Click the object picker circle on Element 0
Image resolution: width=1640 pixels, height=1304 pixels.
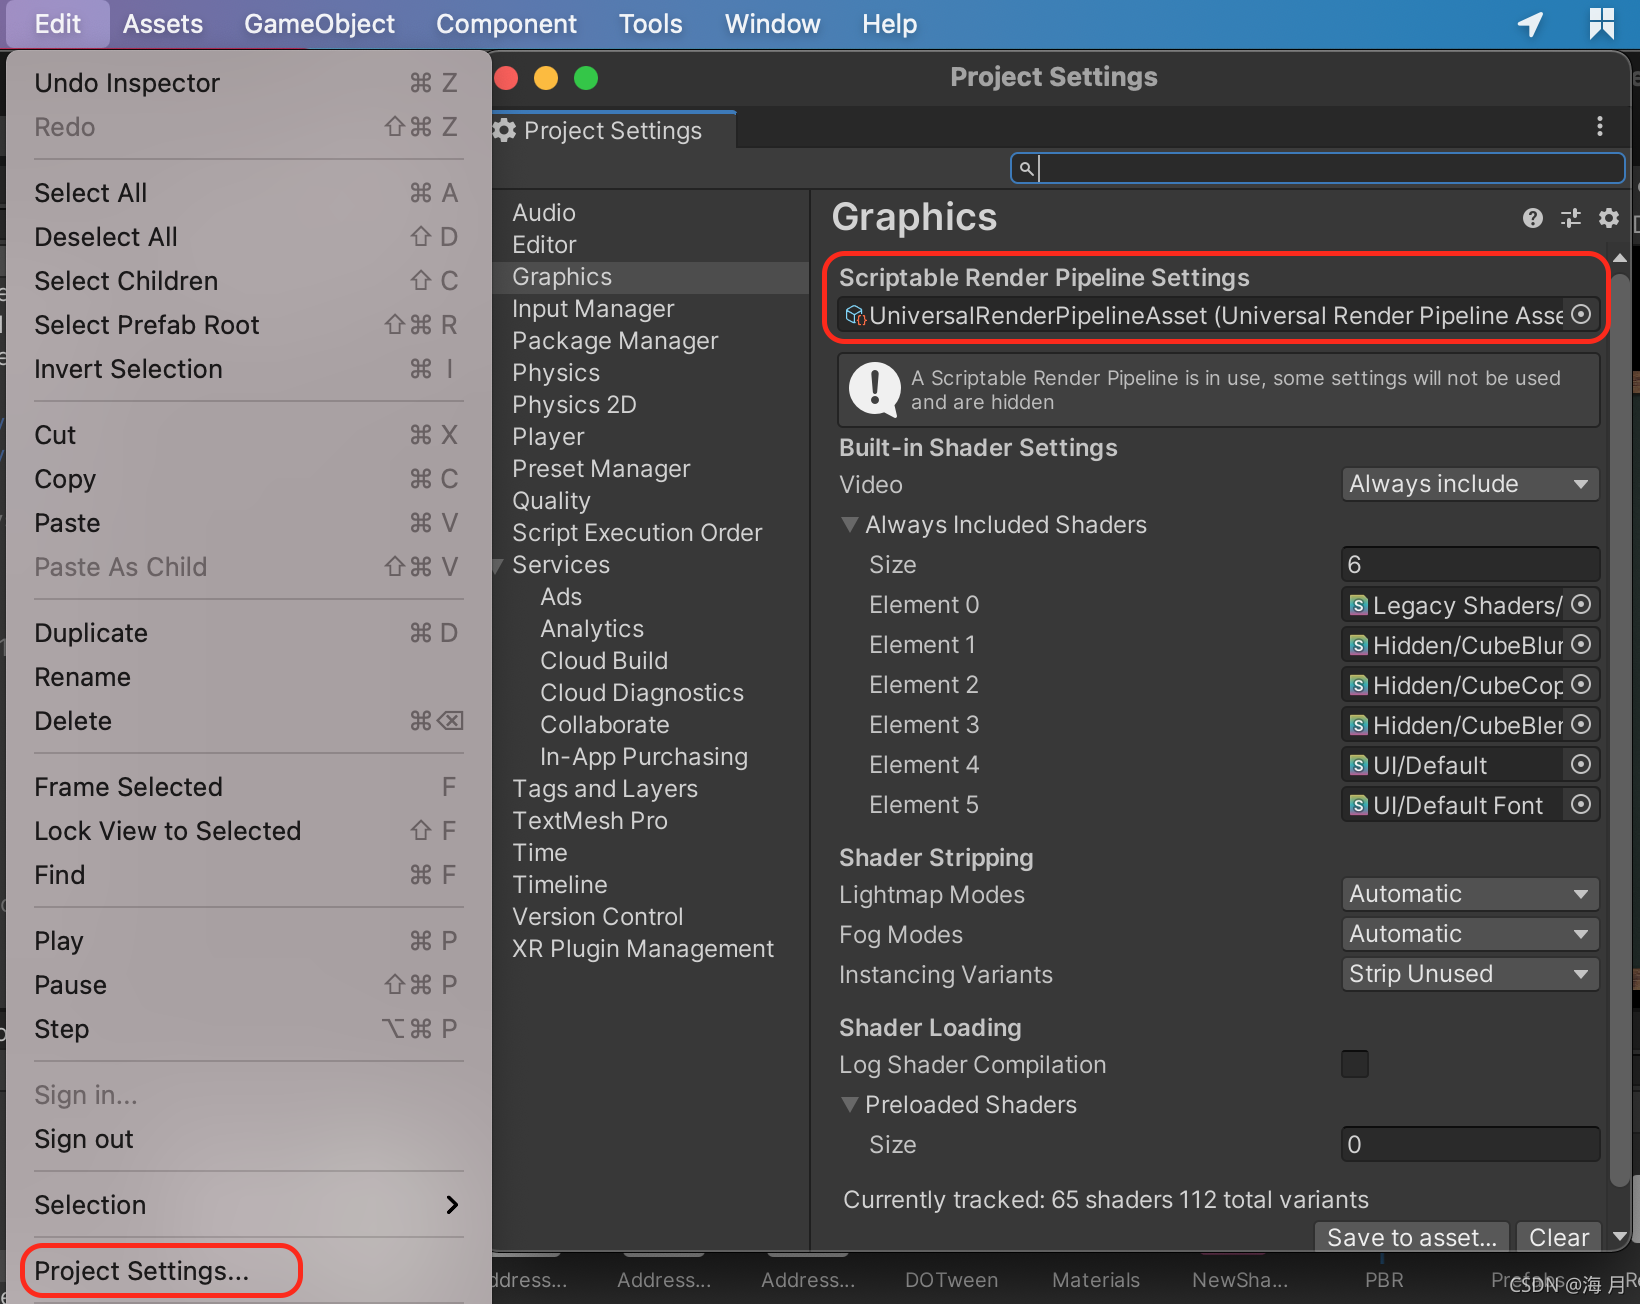1581,604
